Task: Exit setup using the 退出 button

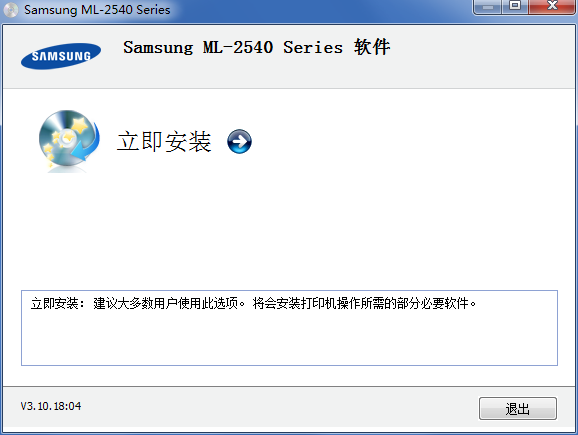Action: [x=518, y=408]
